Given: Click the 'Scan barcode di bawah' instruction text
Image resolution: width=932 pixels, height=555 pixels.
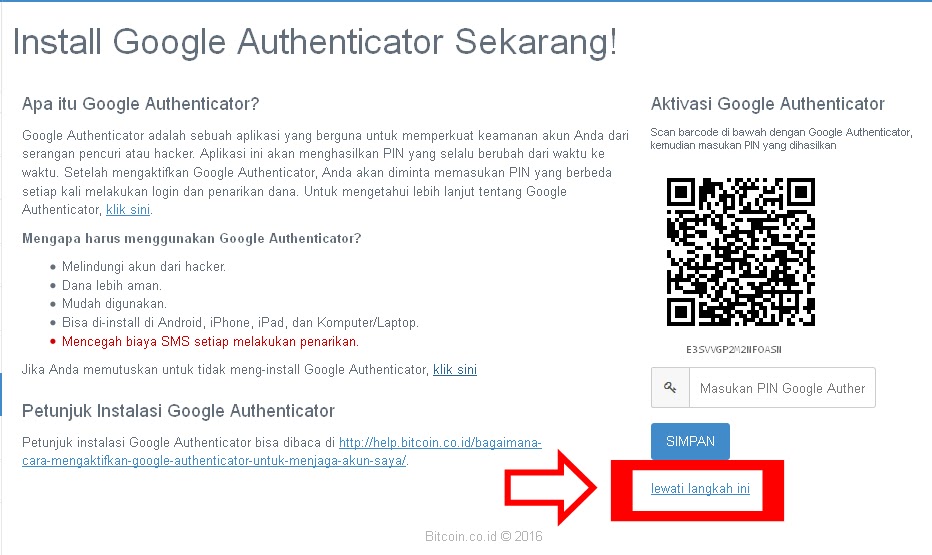Looking at the screenshot, I should point(781,138).
